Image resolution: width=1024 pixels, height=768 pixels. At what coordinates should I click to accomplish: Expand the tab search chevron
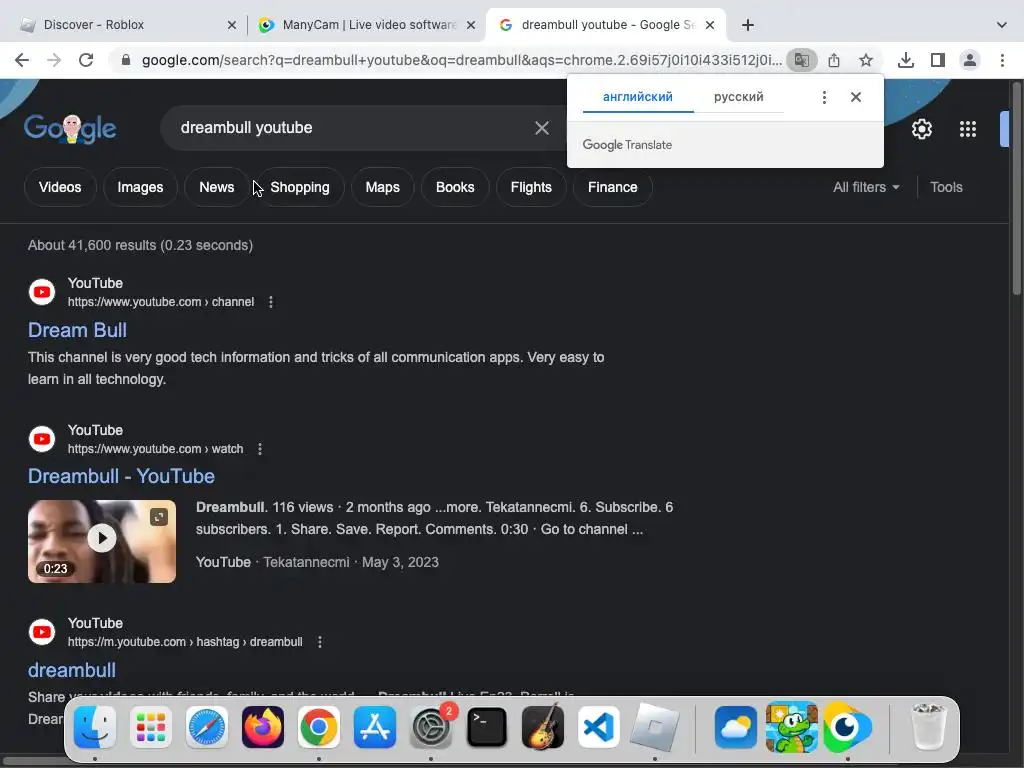[1002, 25]
